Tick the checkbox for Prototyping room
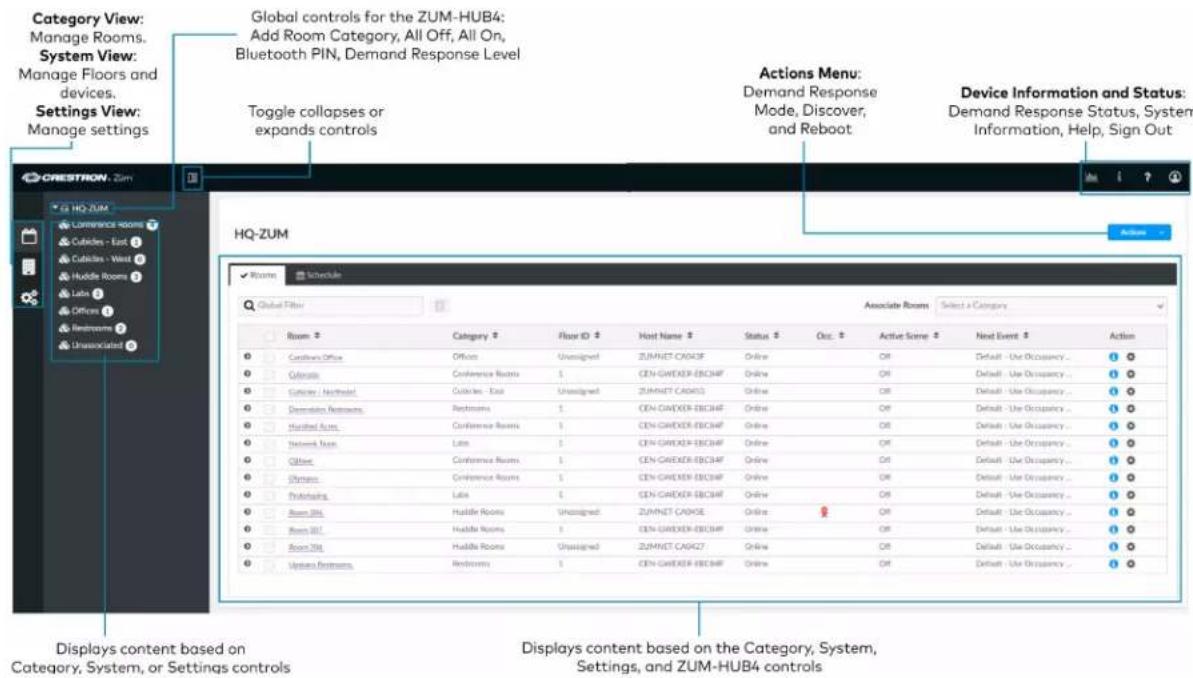Screen dimensions: 1193x678 coord(269,495)
